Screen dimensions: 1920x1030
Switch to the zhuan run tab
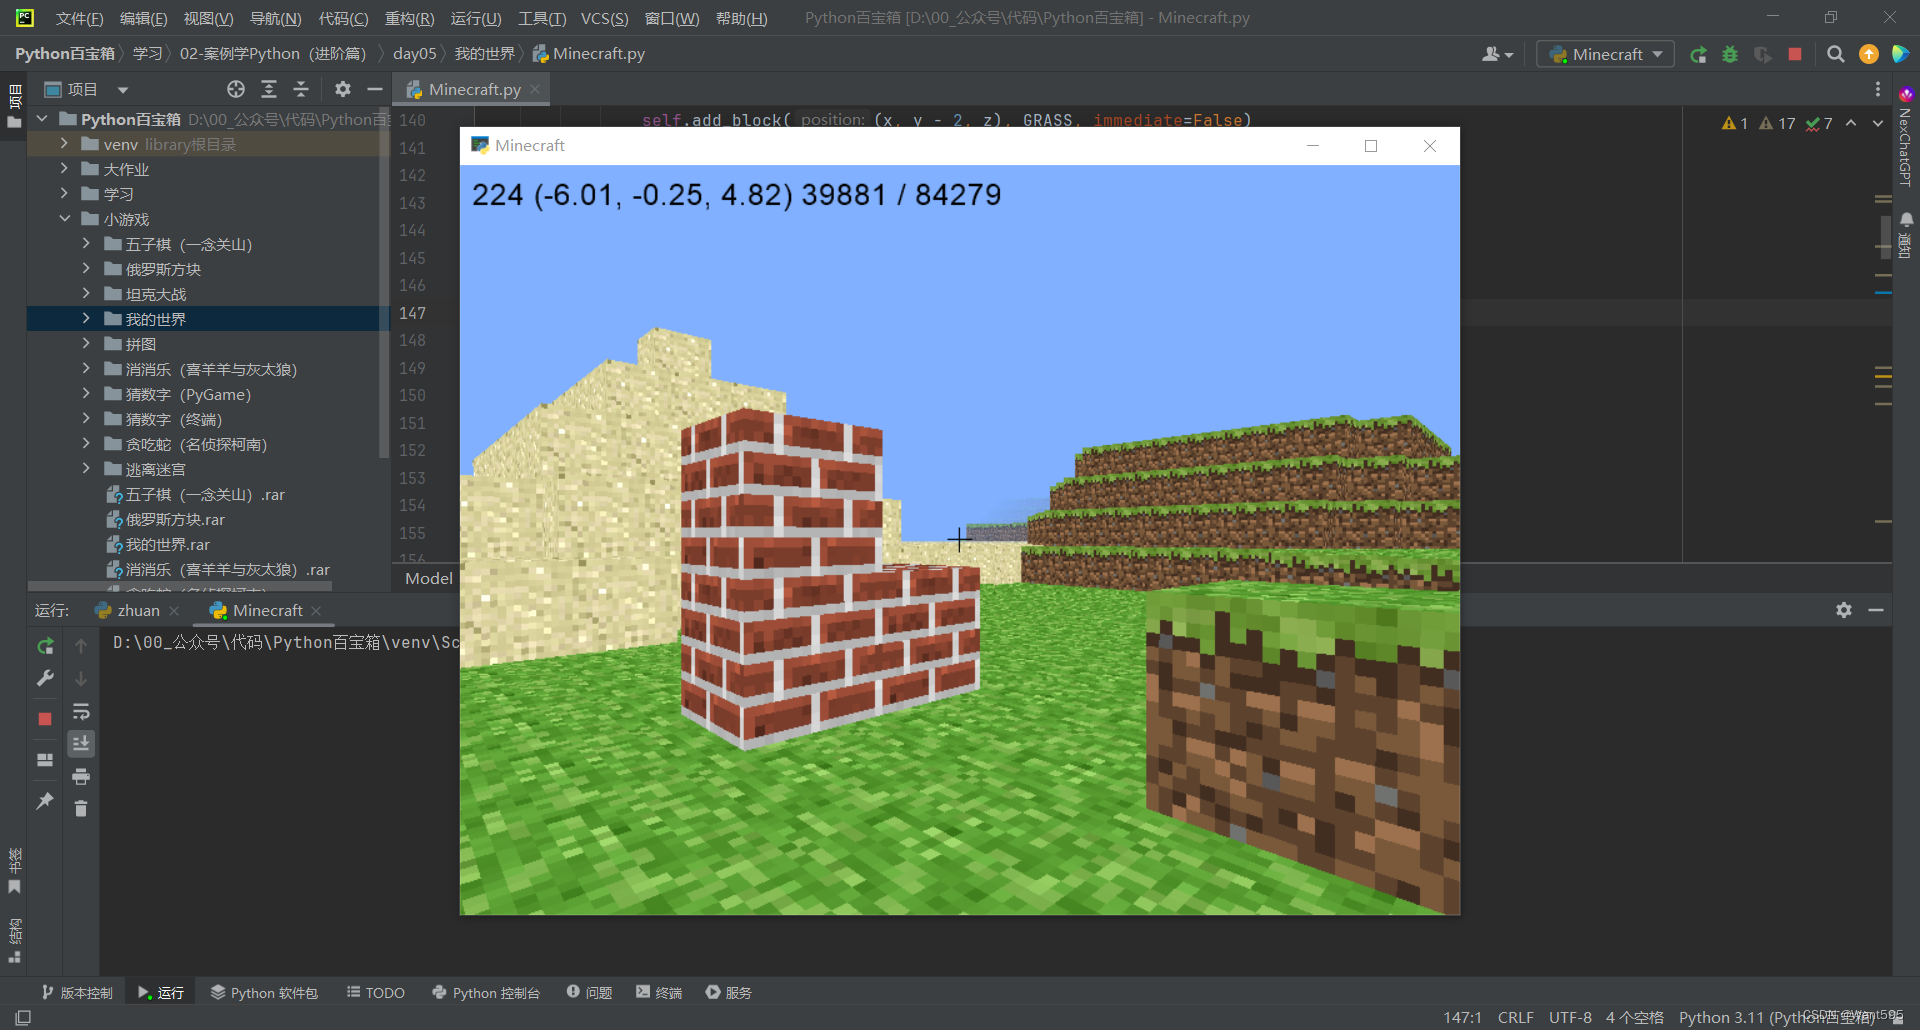138,610
